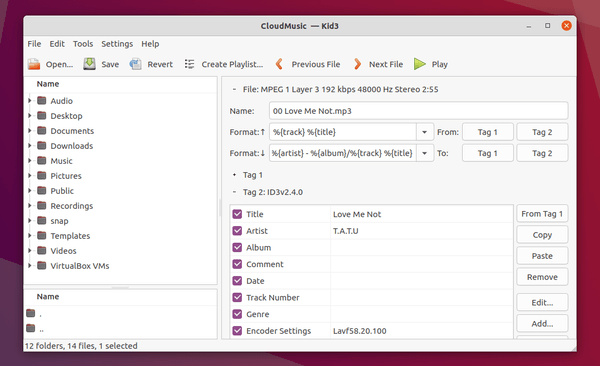Click the Add... frame button
Viewport: 600px width, 366px height.
[542, 324]
